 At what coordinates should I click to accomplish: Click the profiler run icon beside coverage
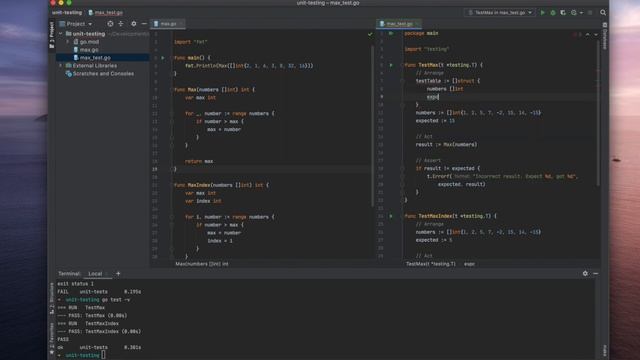click(573, 13)
